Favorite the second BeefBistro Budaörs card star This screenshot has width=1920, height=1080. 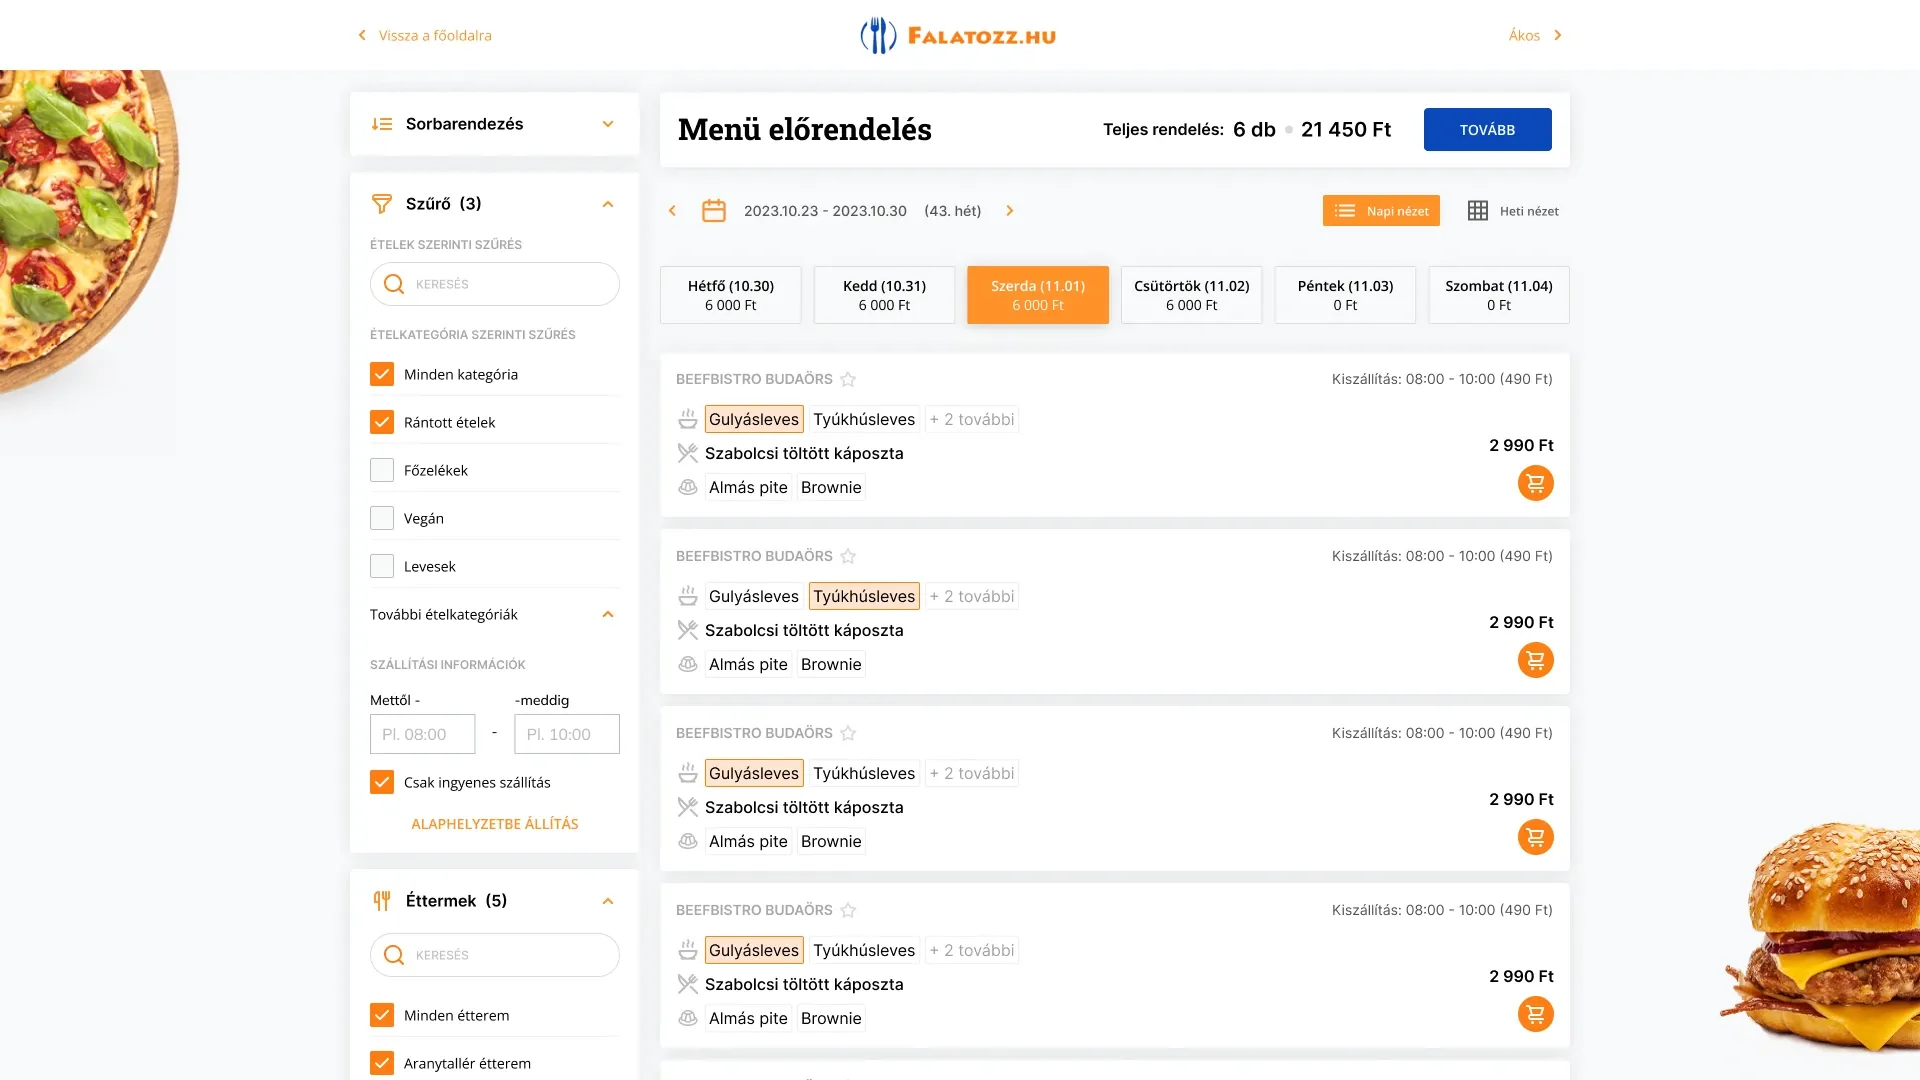[x=848, y=556]
